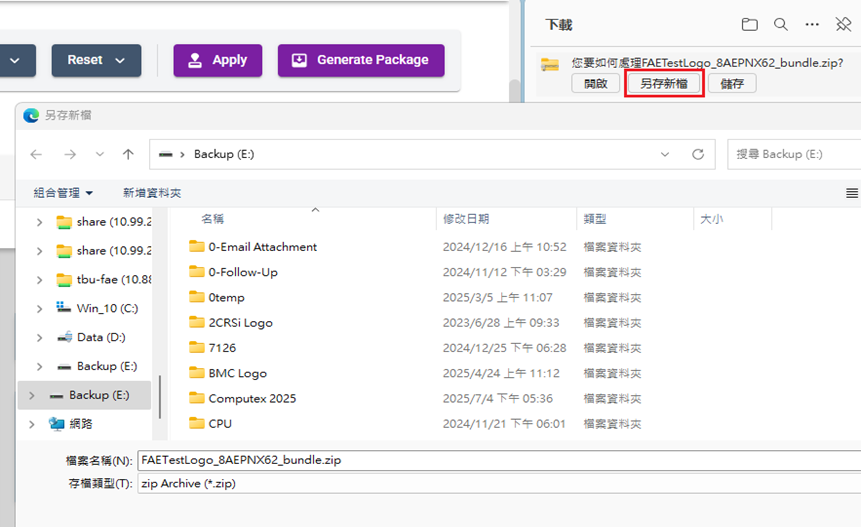Click the search icon in downloads panel
The image size is (861, 527).
click(780, 25)
